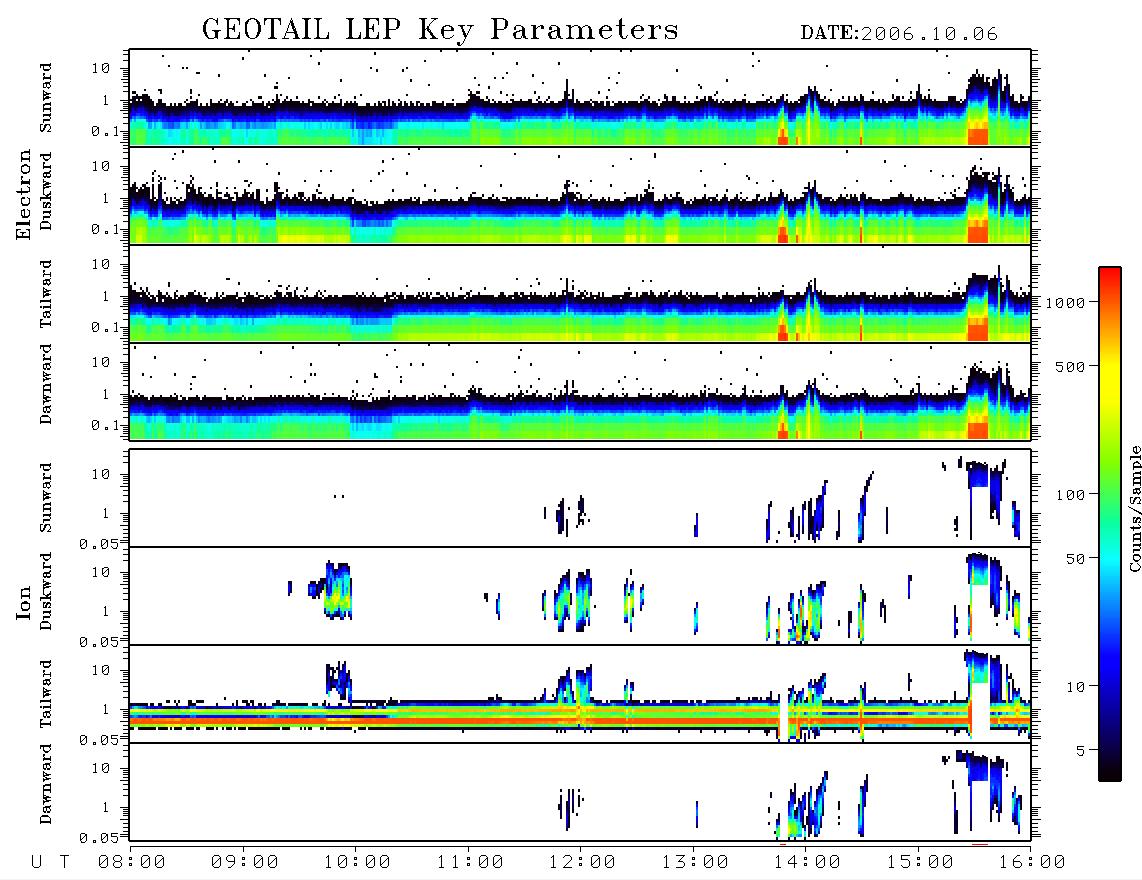
Task: Click the 500 colorbar tick label
Action: [x=1071, y=366]
